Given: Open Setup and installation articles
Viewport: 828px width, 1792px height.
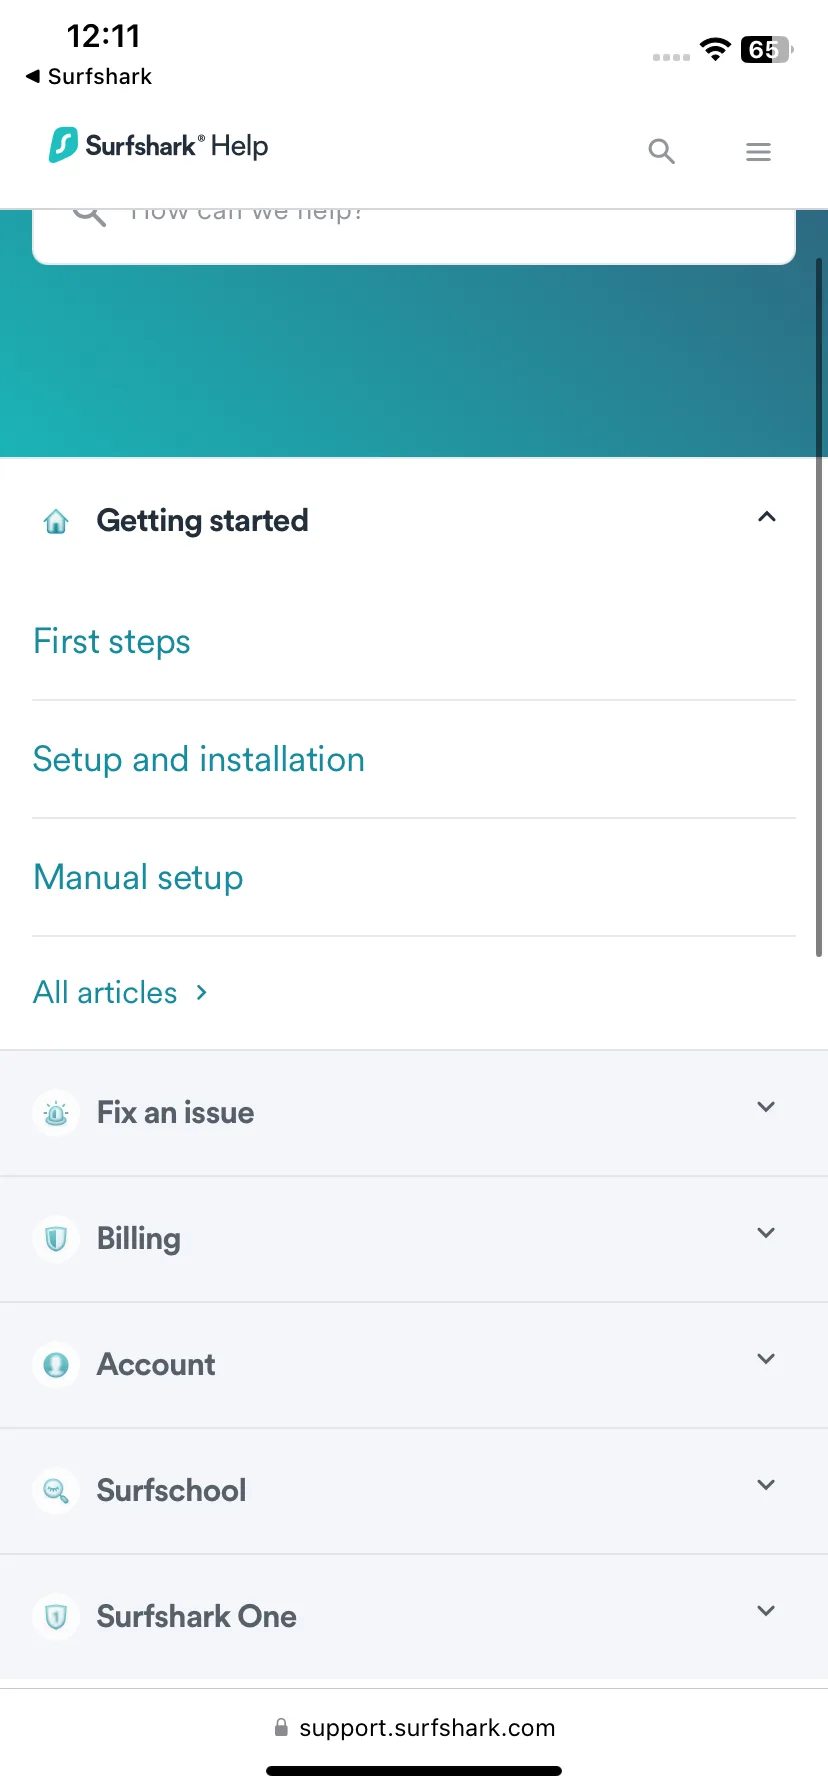Looking at the screenshot, I should coord(199,760).
